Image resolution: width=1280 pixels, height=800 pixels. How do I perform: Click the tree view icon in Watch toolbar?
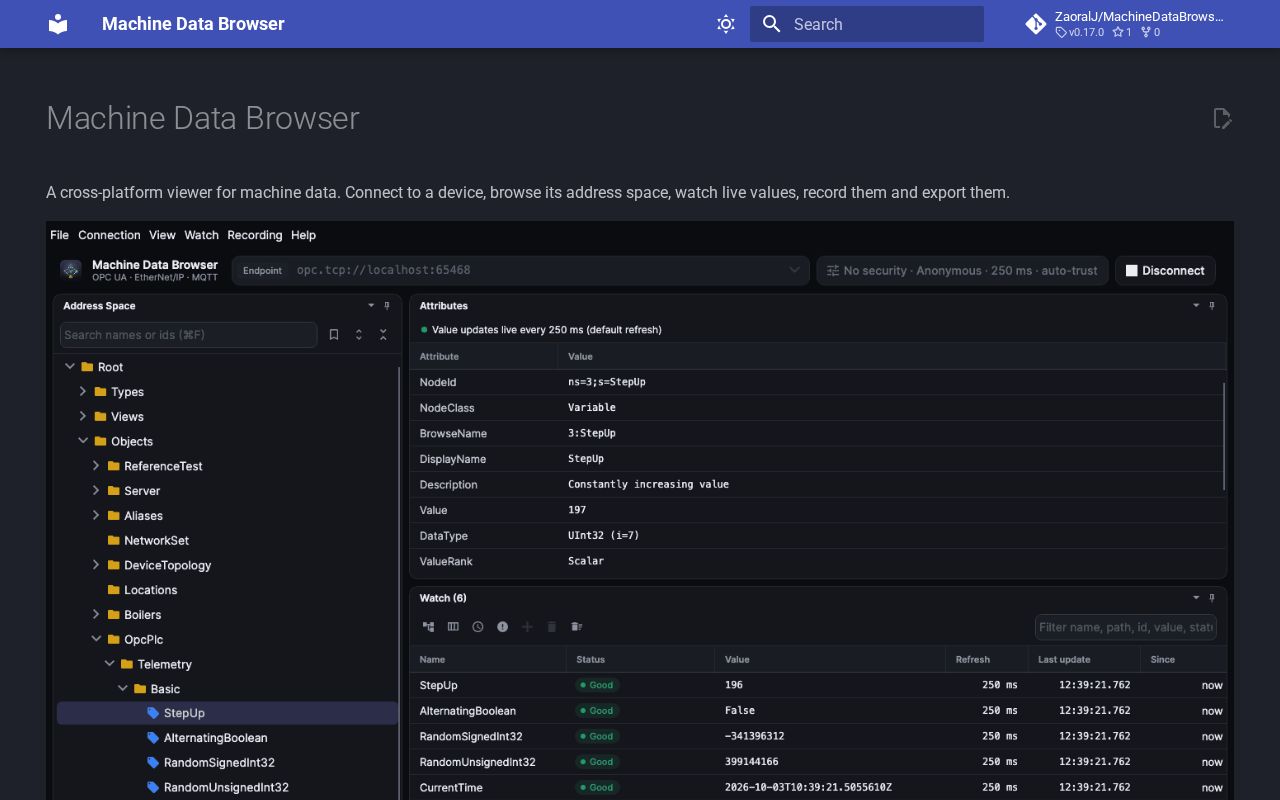tap(429, 627)
